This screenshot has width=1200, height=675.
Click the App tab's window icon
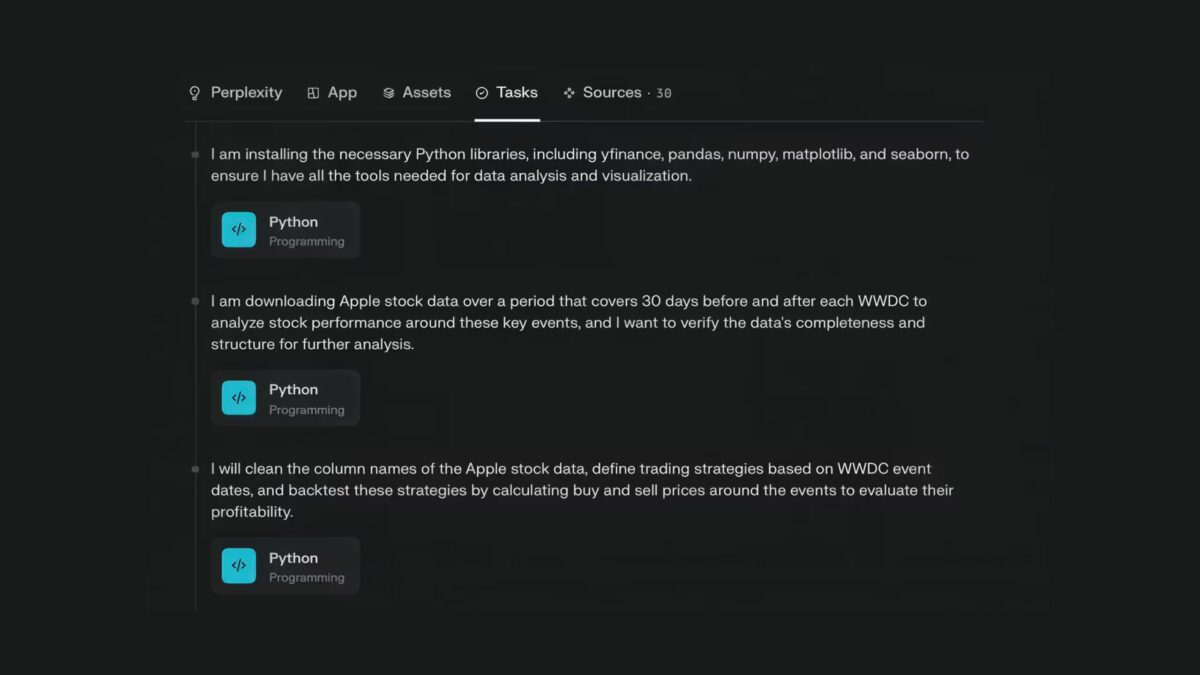(x=313, y=93)
